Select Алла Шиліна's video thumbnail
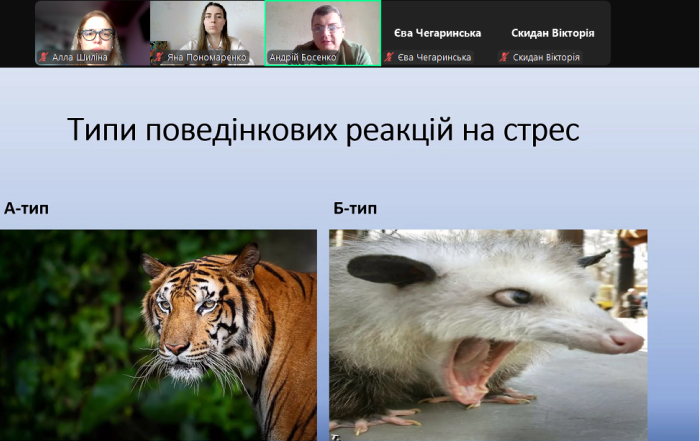Image resolution: width=700 pixels, height=441 pixels. point(92,30)
